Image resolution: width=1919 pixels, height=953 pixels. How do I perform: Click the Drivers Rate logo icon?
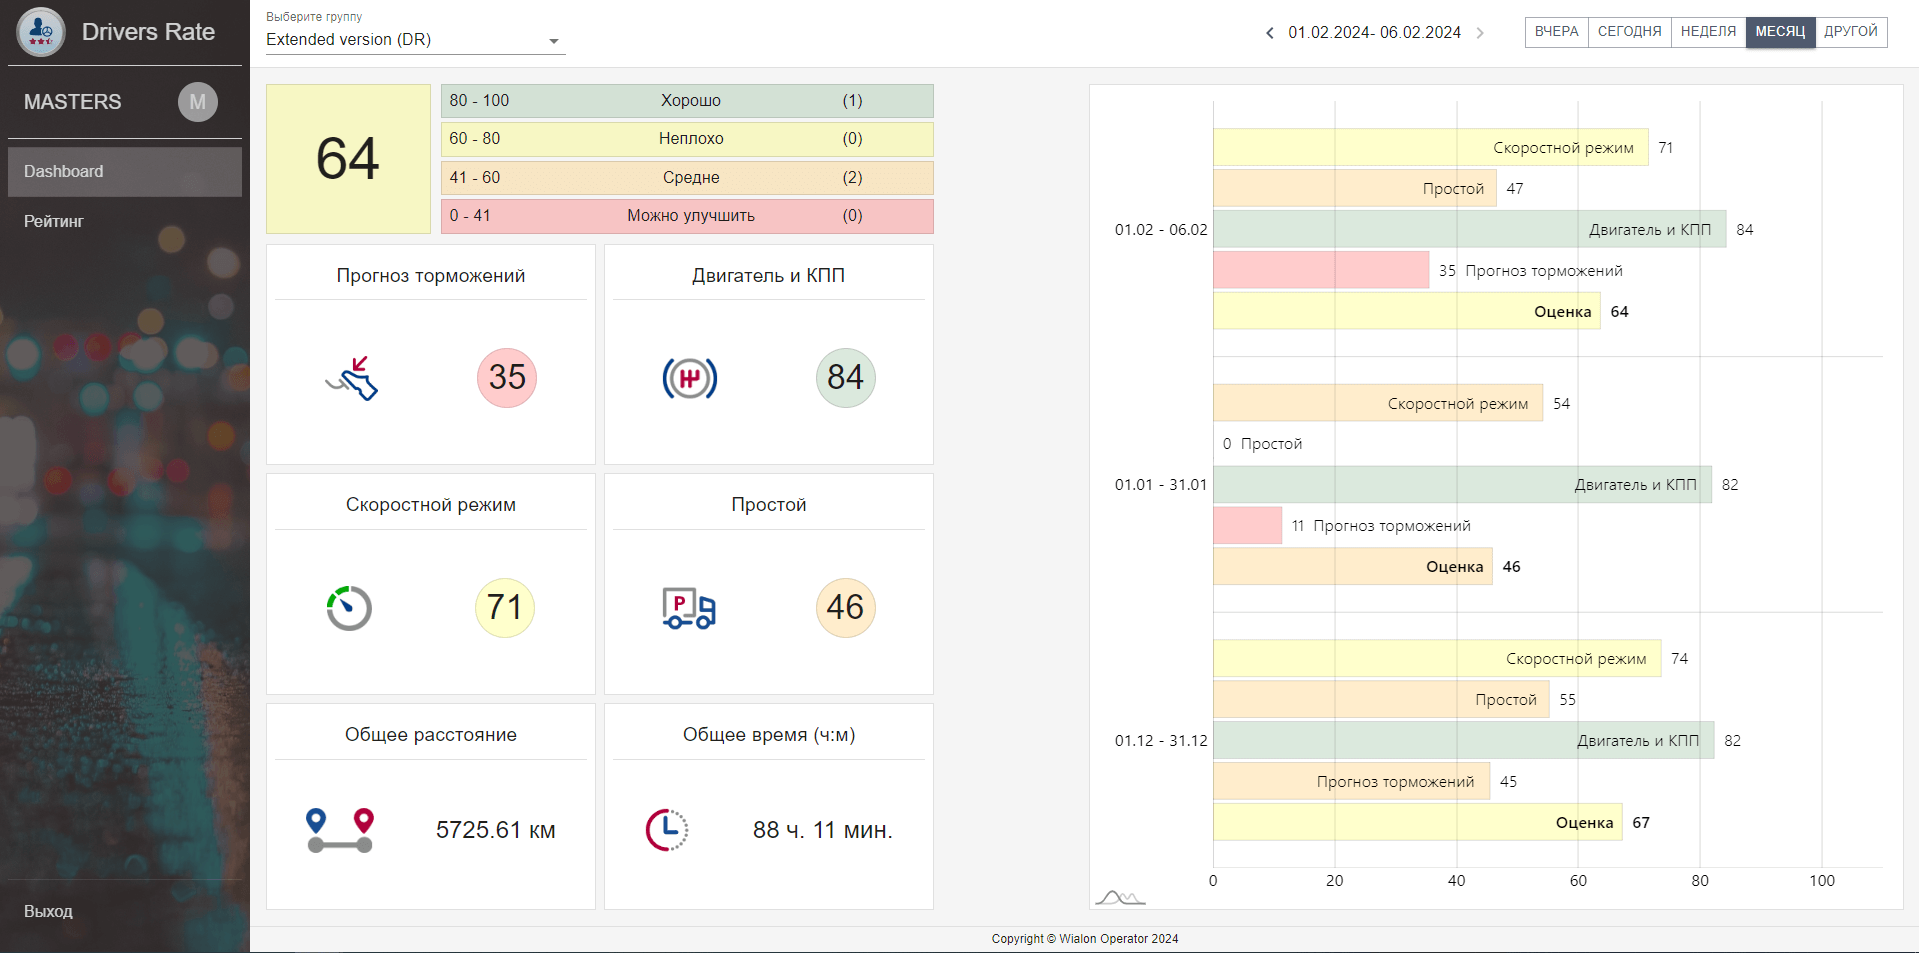[x=41, y=32]
